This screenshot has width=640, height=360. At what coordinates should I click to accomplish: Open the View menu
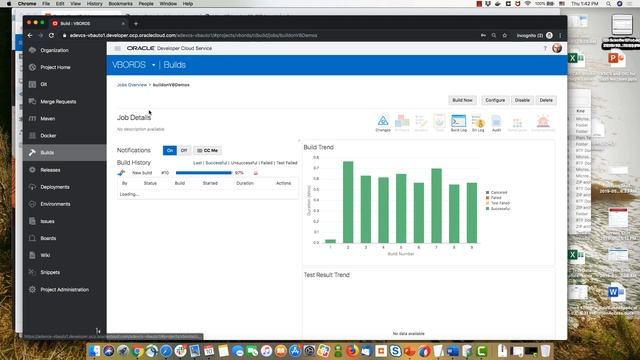click(76, 4)
